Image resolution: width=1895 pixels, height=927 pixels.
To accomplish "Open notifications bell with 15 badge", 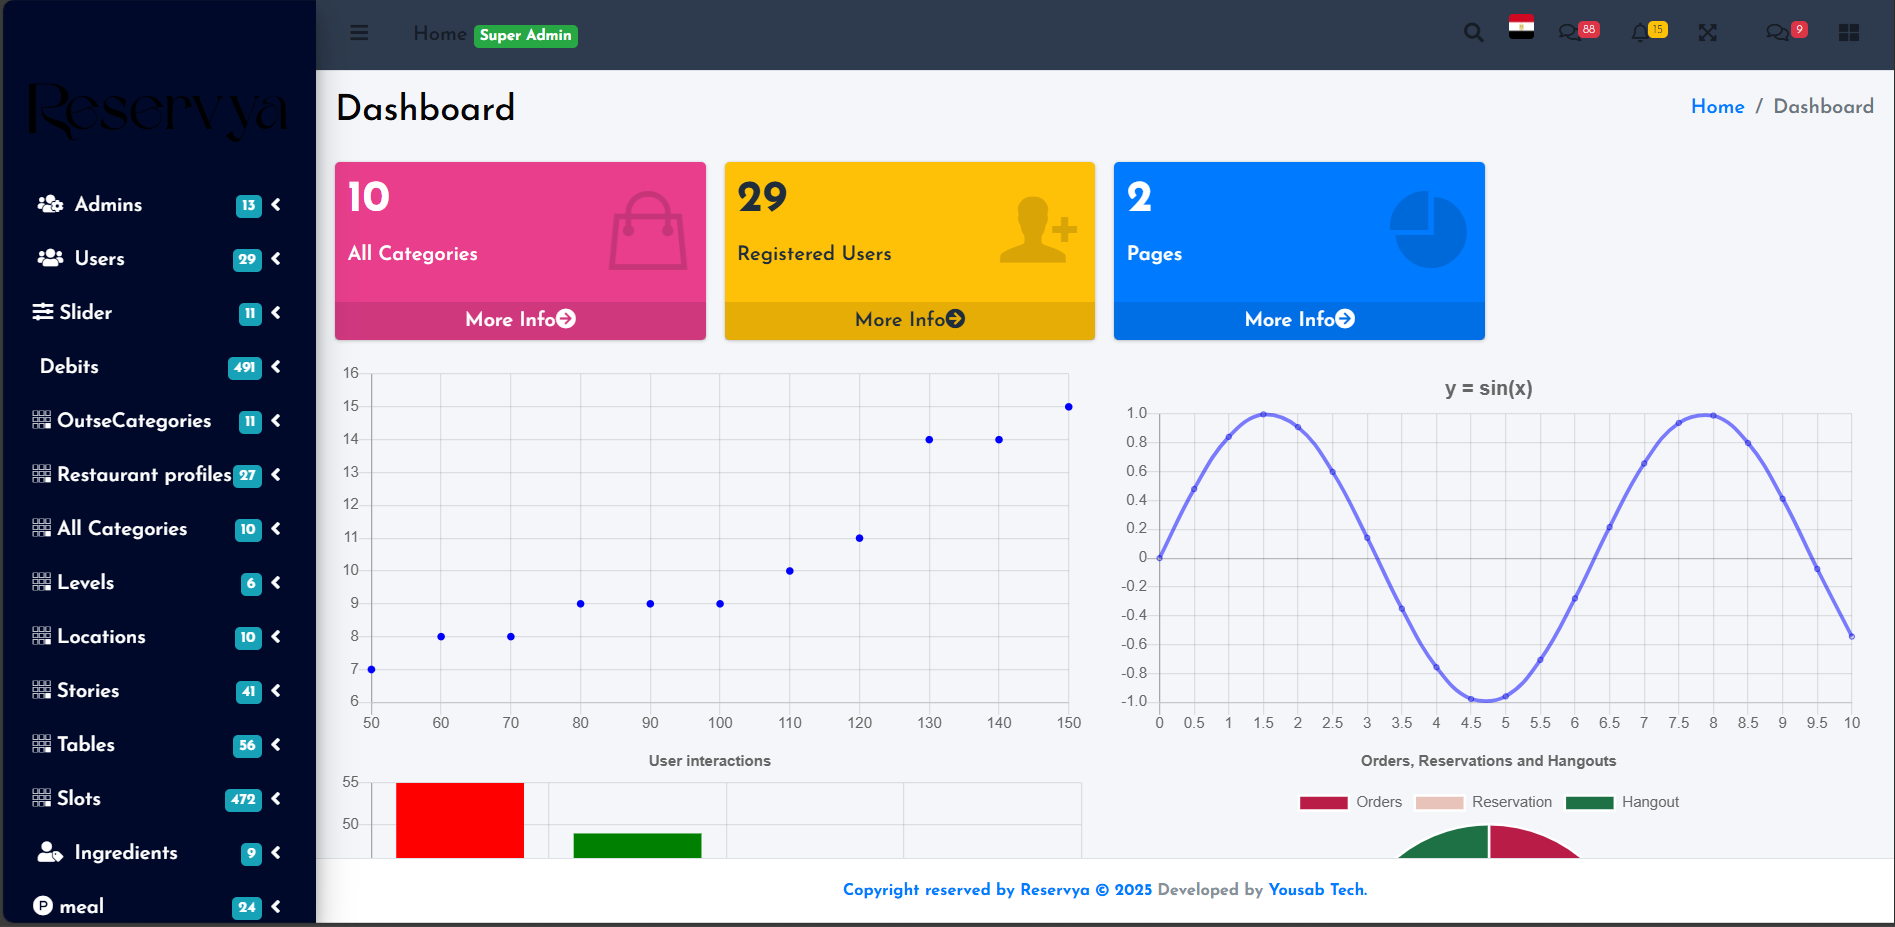I will coord(1639,33).
